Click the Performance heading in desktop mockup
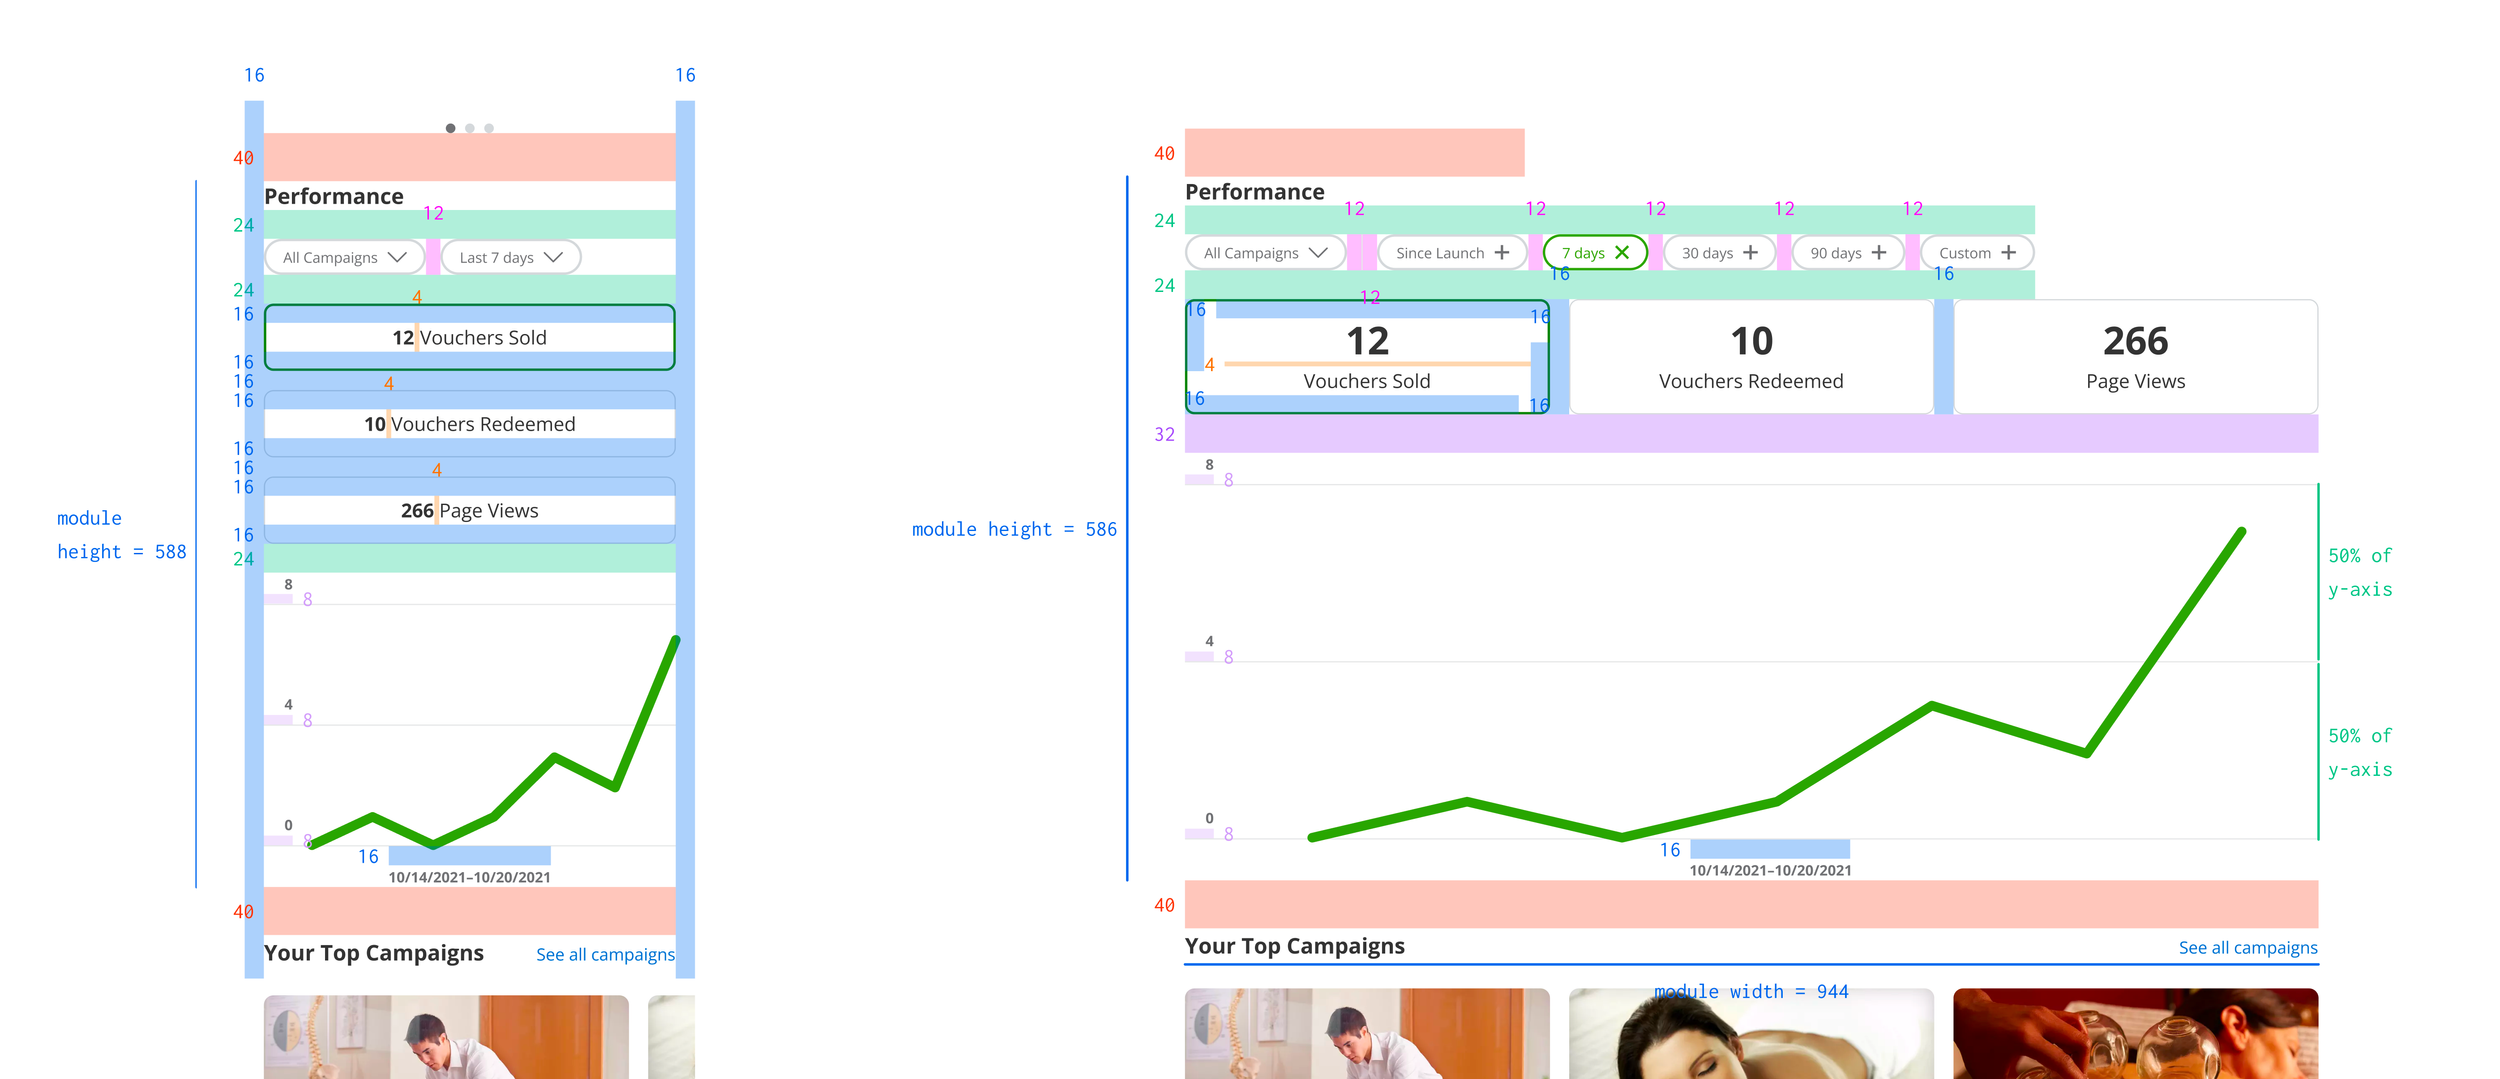The height and width of the screenshot is (1079, 2500). [x=1255, y=192]
